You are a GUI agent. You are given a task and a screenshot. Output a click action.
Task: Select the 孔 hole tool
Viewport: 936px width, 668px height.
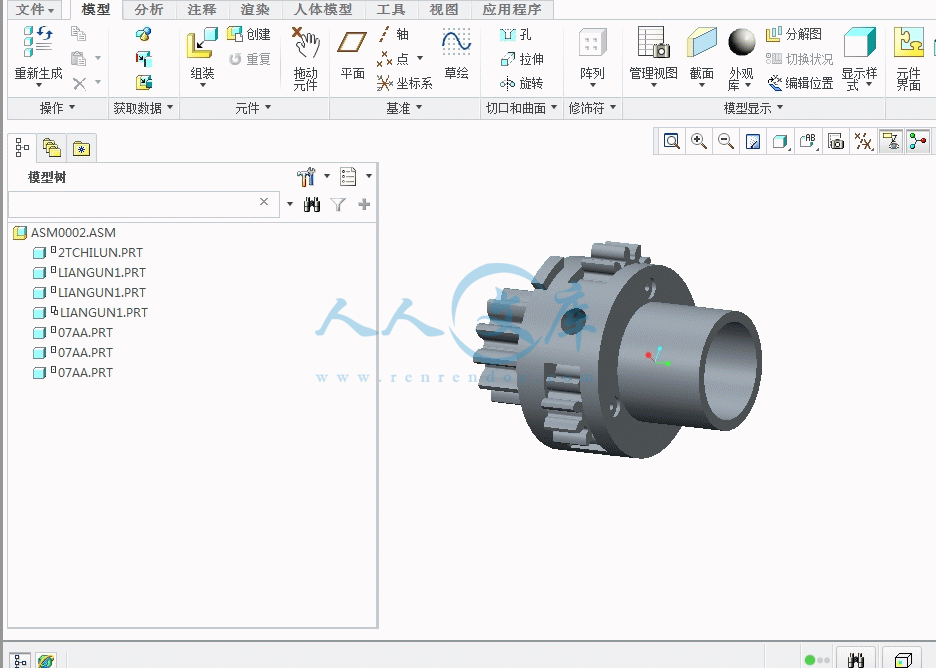coord(515,35)
